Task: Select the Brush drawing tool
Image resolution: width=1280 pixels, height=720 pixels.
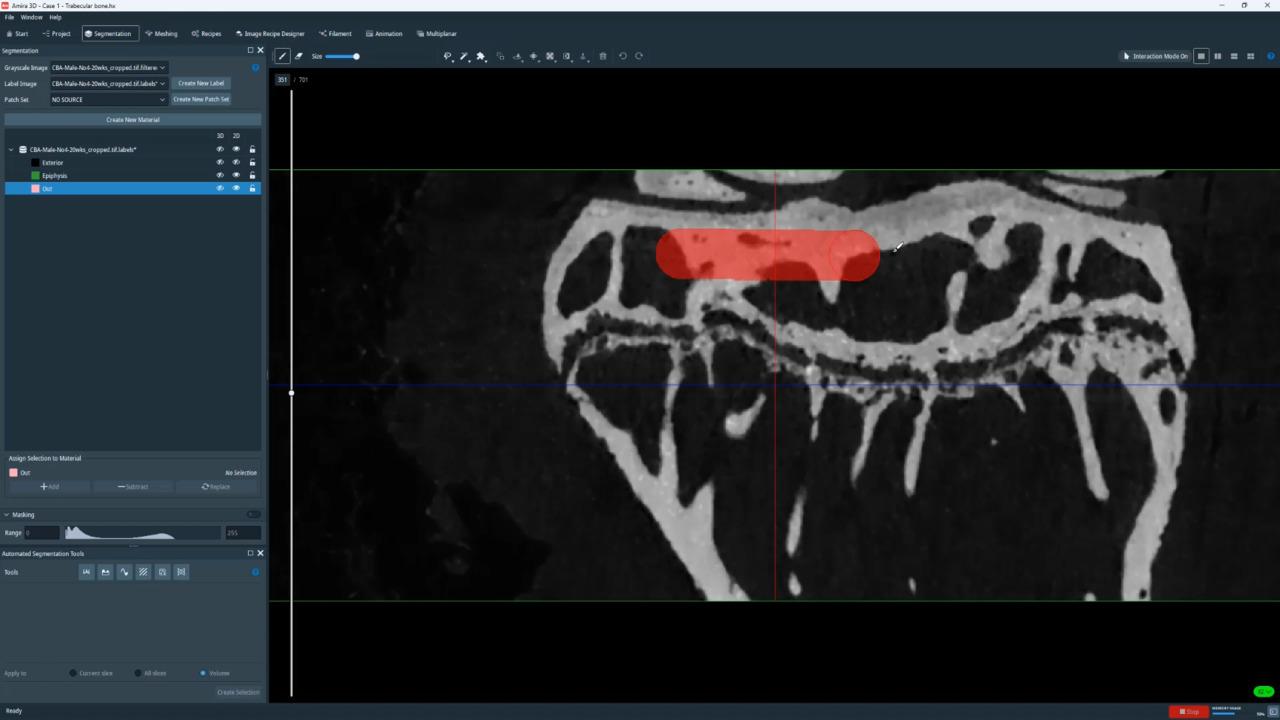Action: point(283,56)
